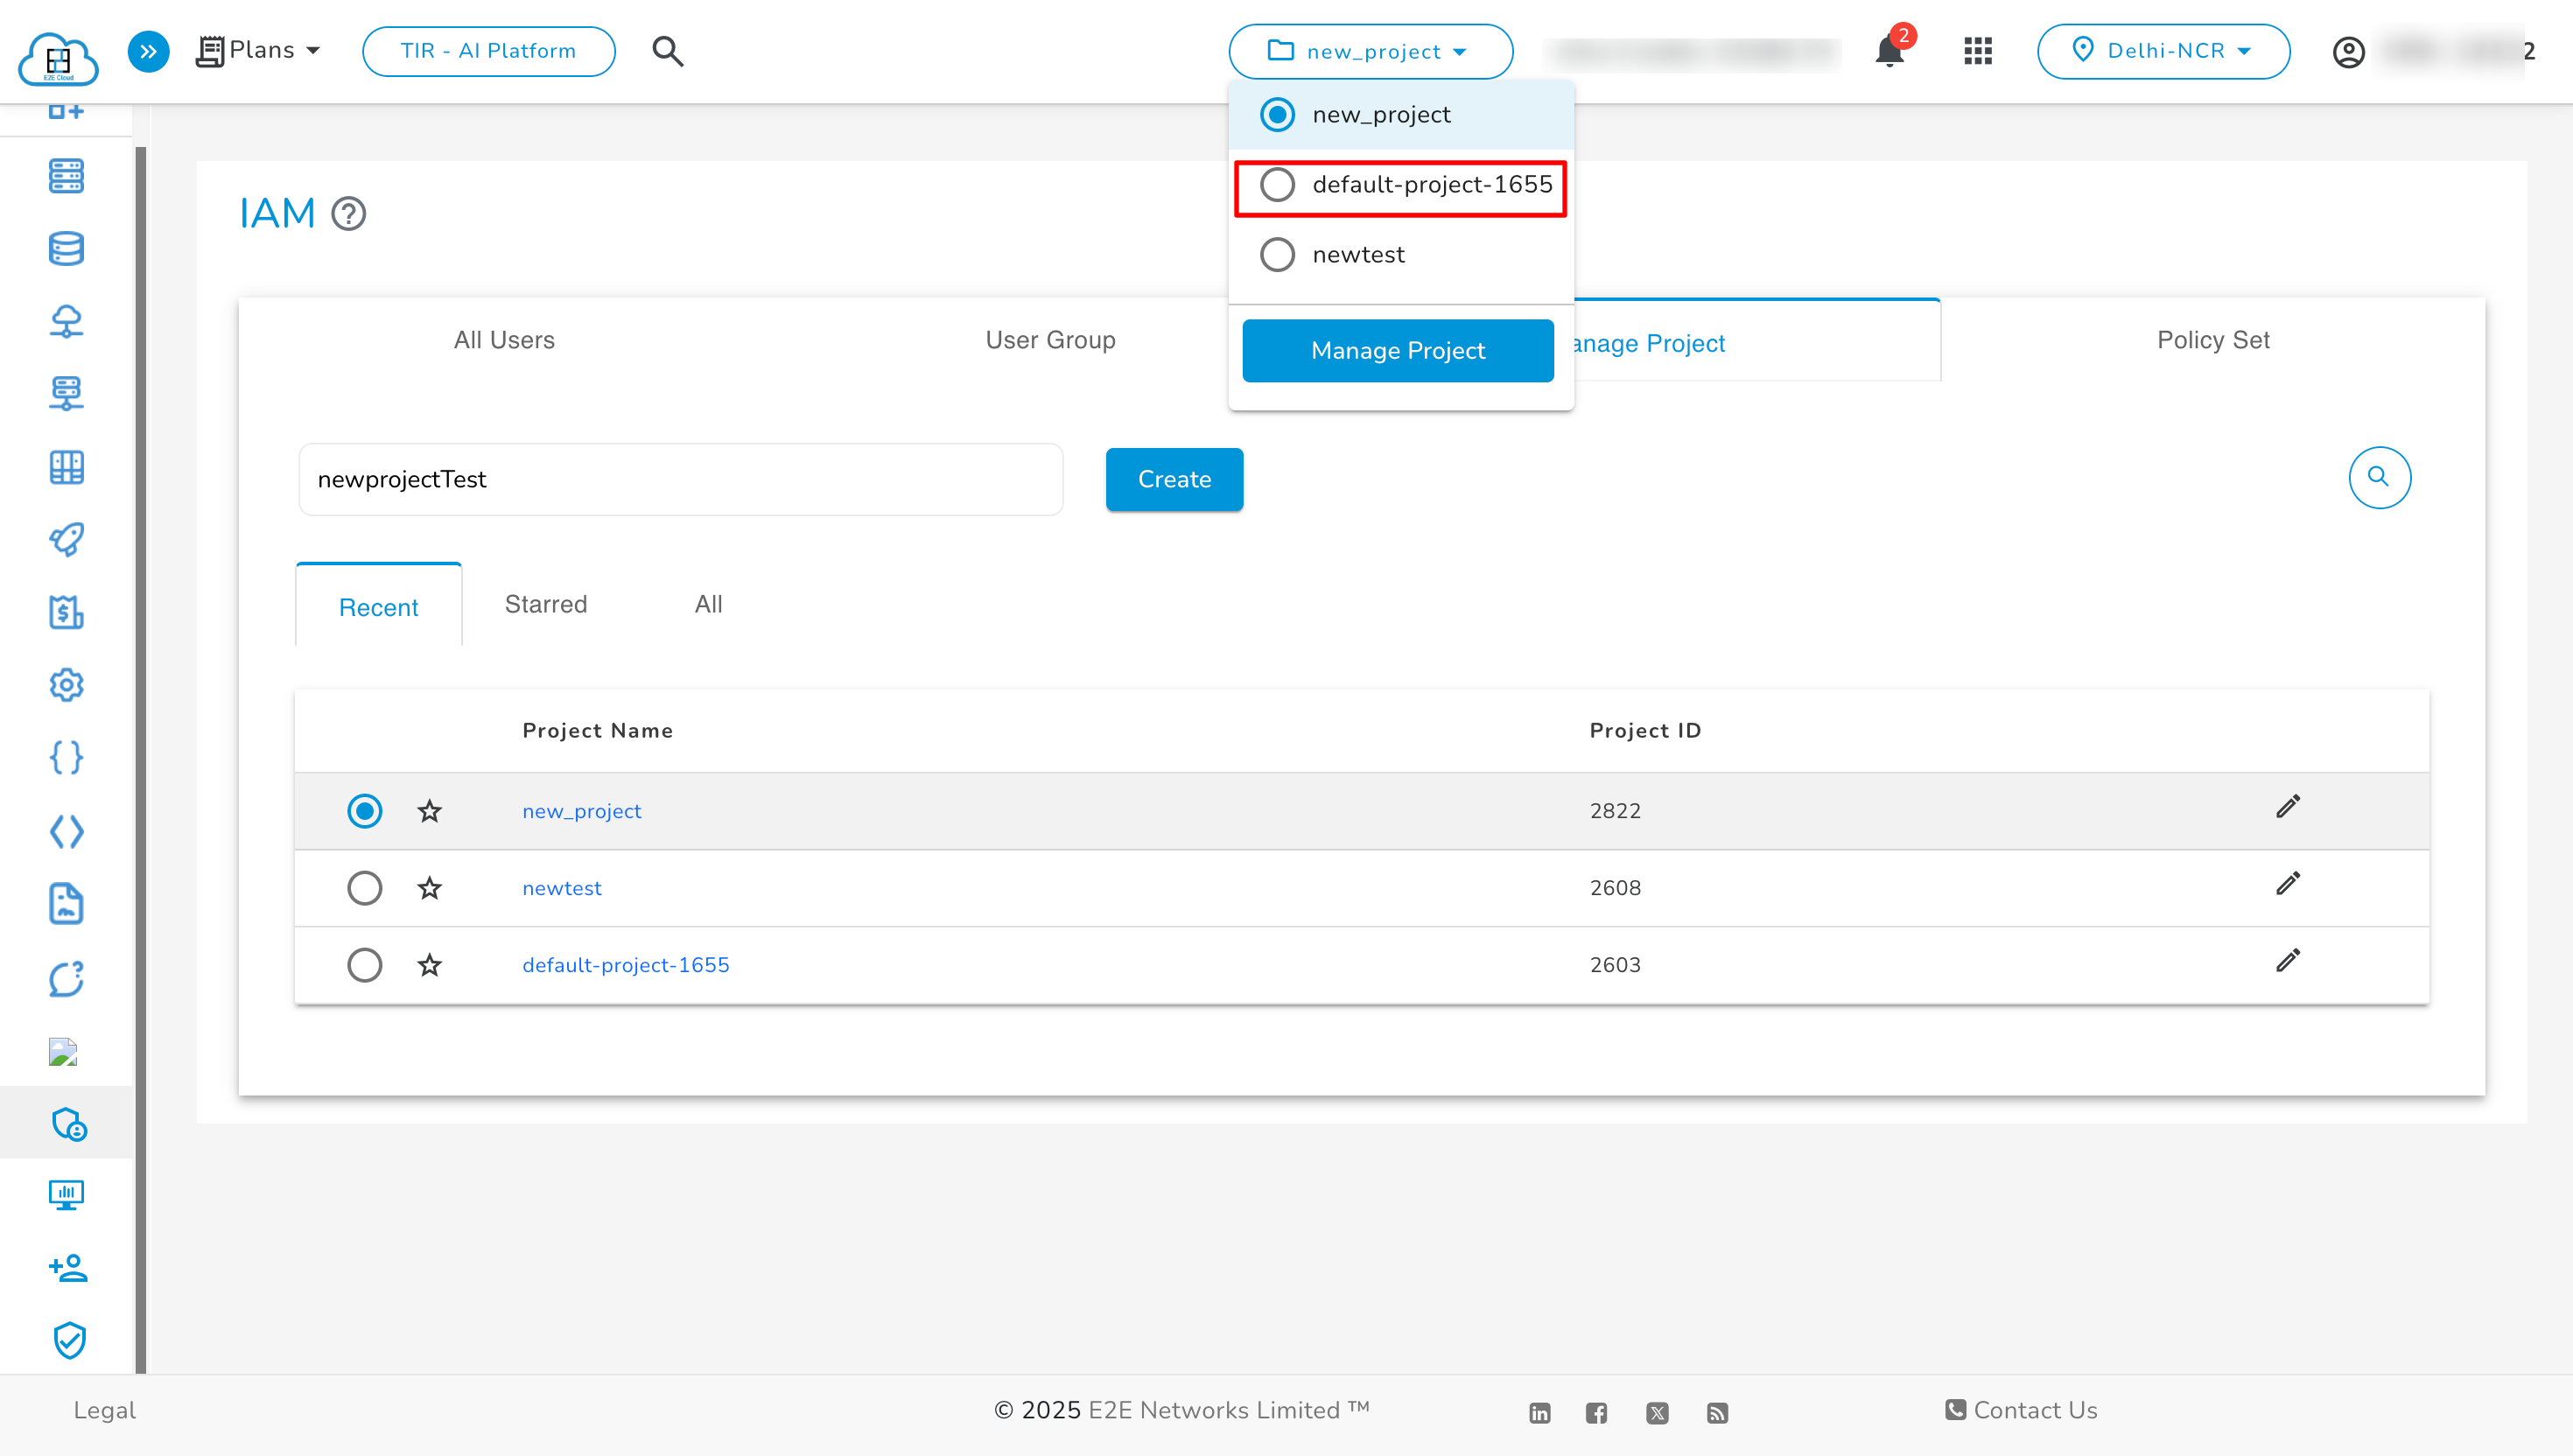Open the Policy Set tab
The image size is (2573, 1456).
[x=2212, y=340]
